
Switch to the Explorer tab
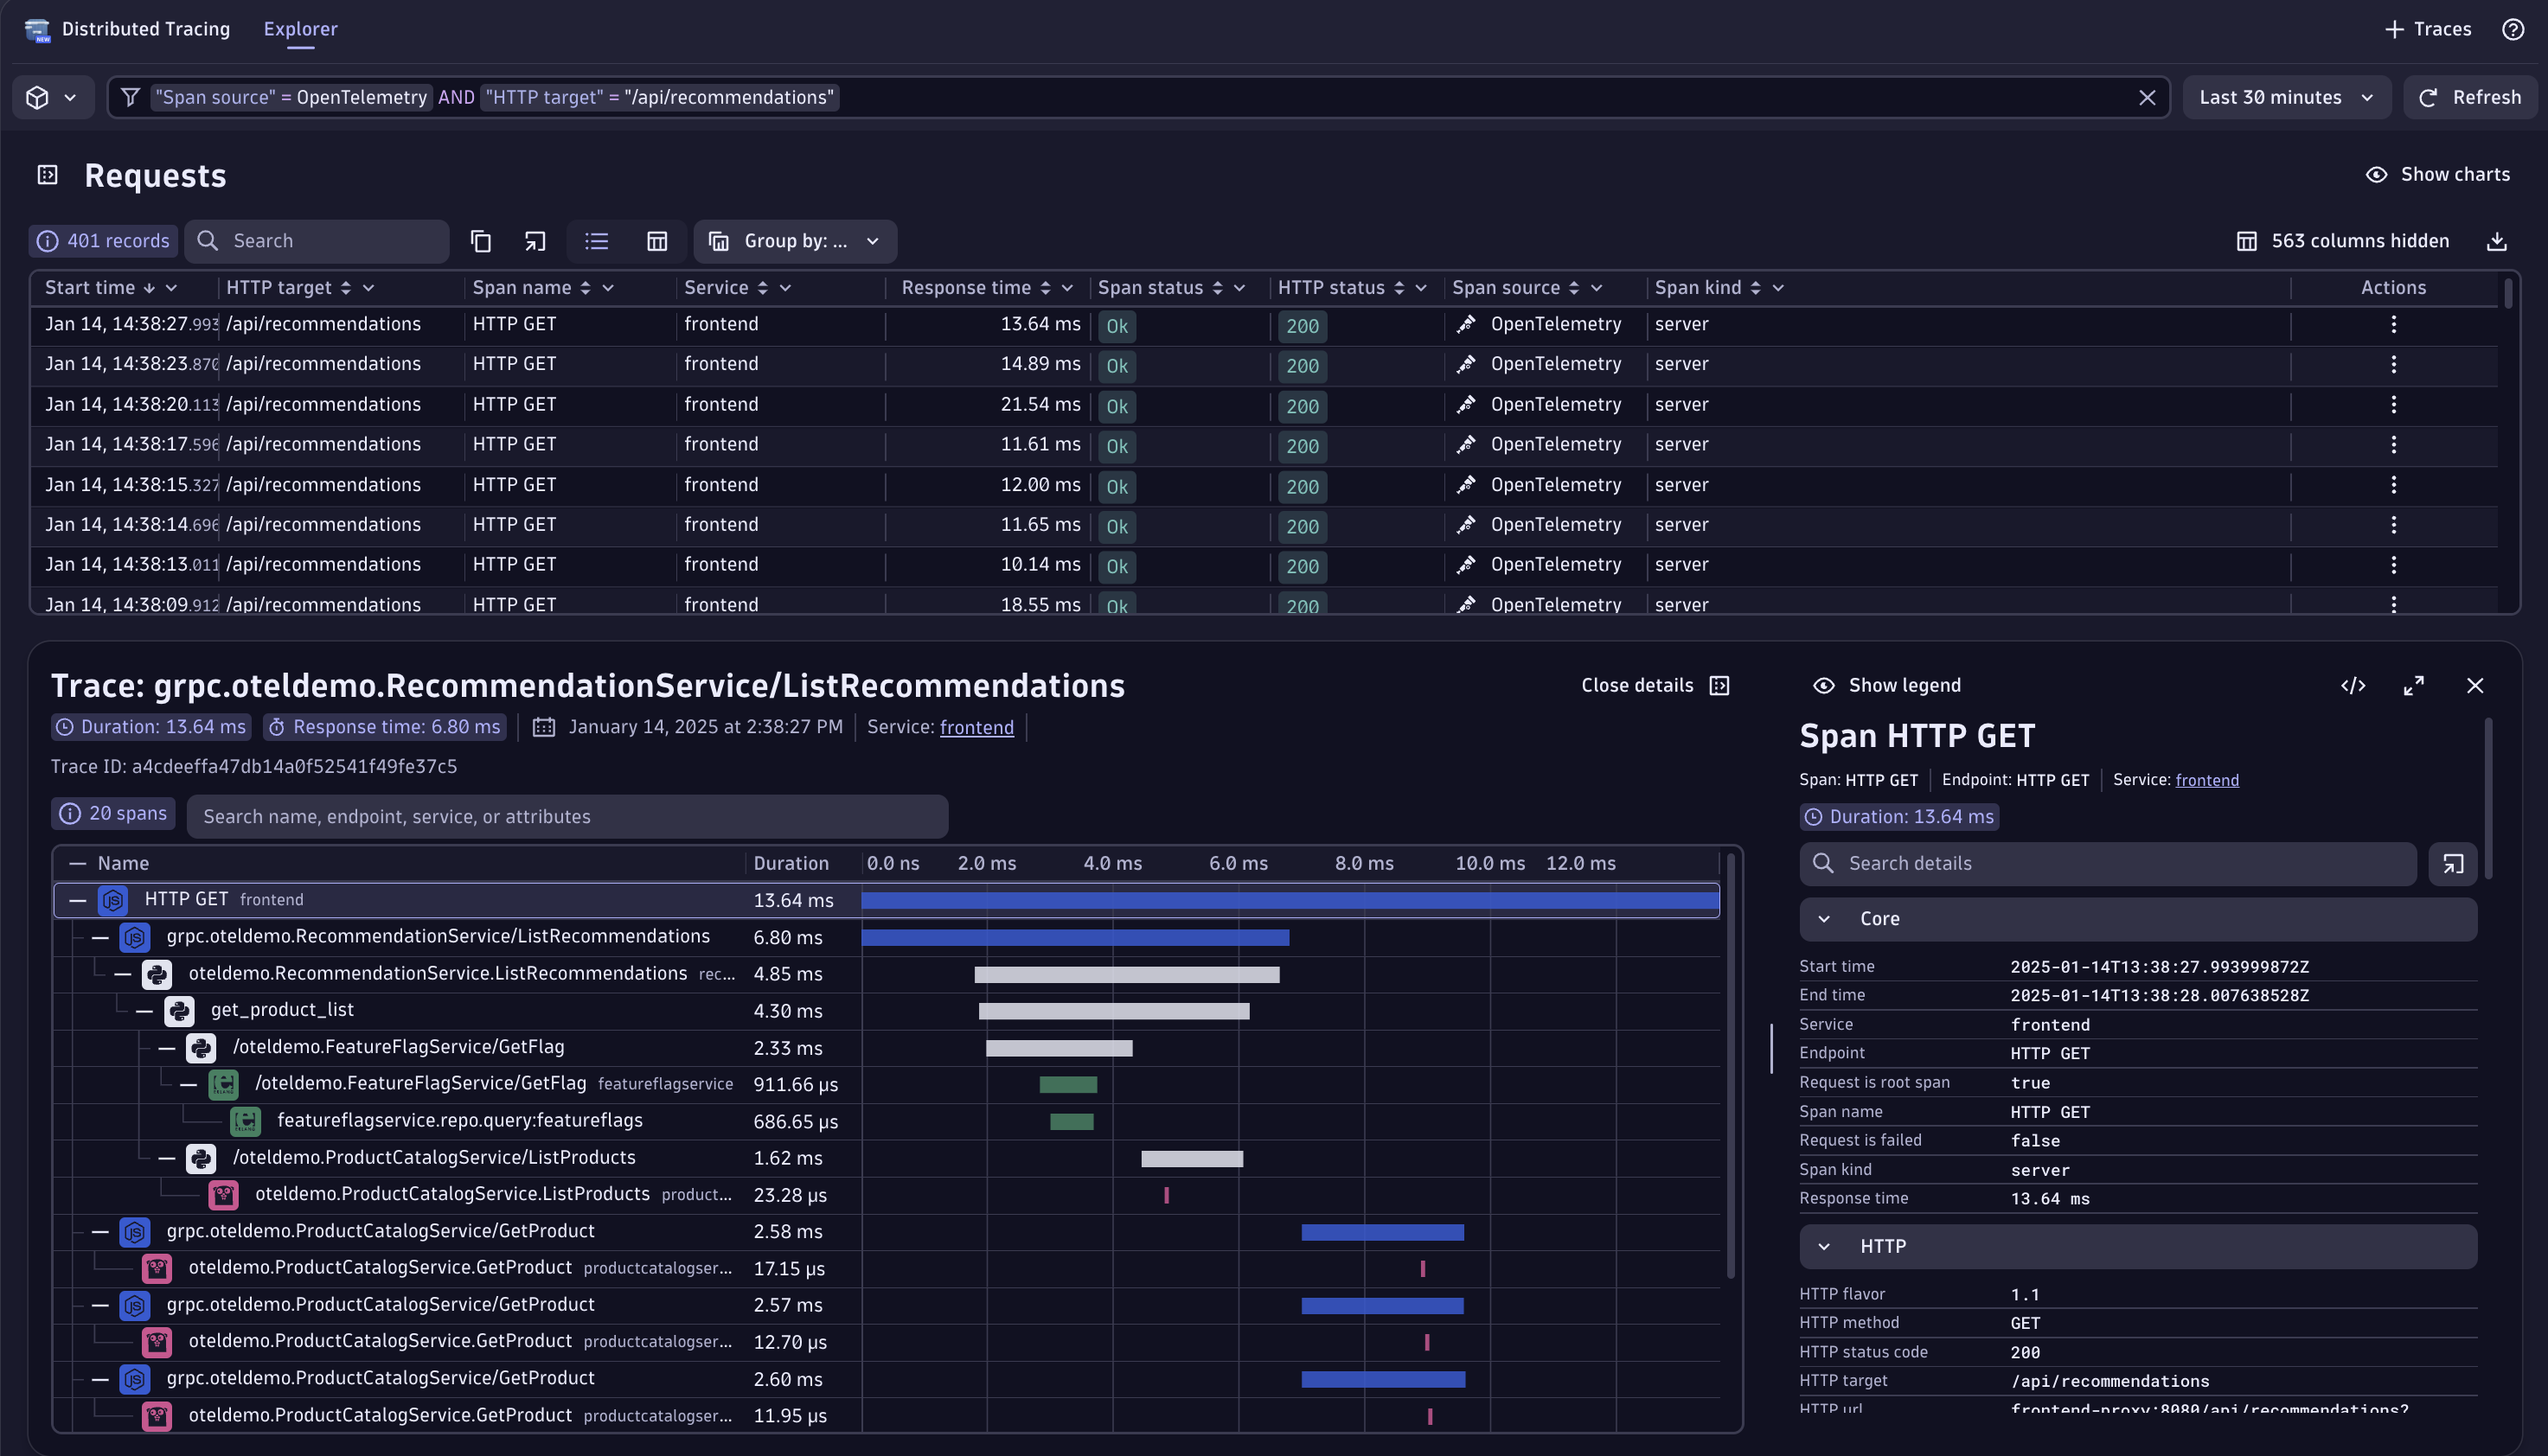pyautogui.click(x=300, y=29)
